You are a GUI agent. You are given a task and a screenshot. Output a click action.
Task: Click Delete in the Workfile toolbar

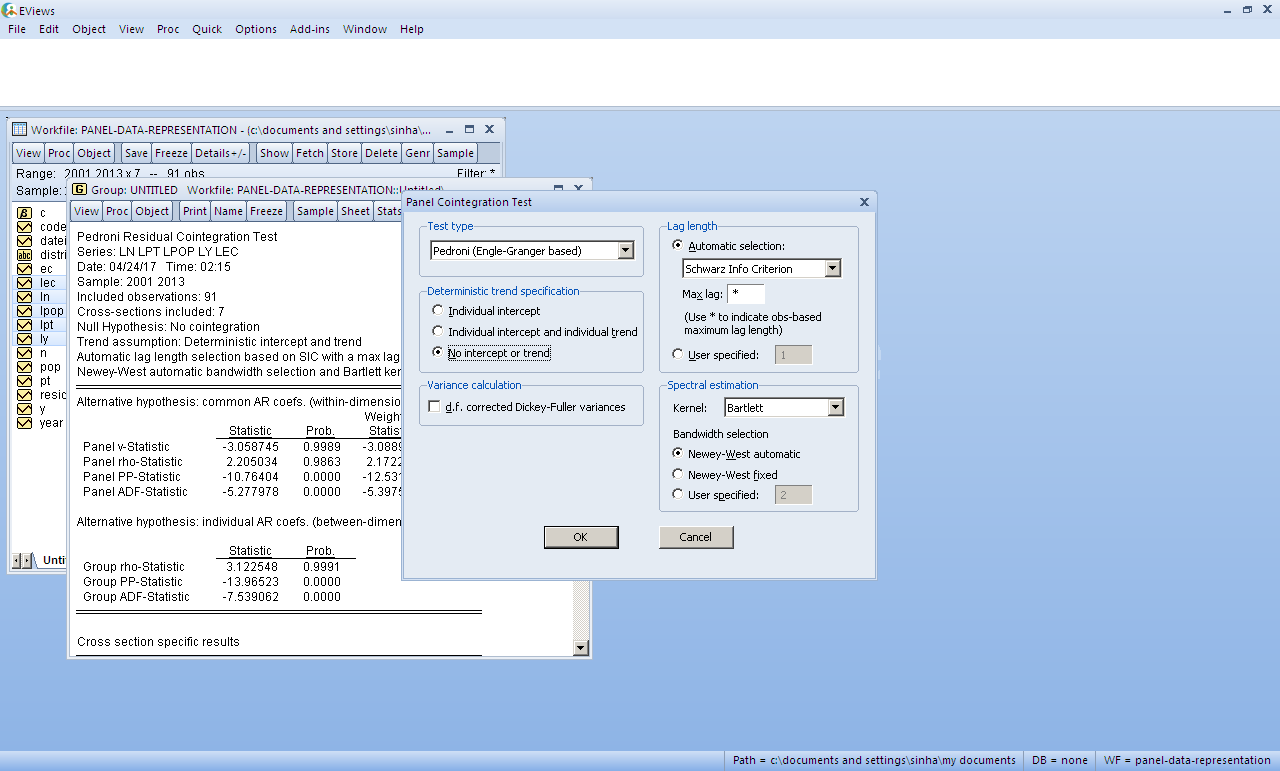(381, 153)
